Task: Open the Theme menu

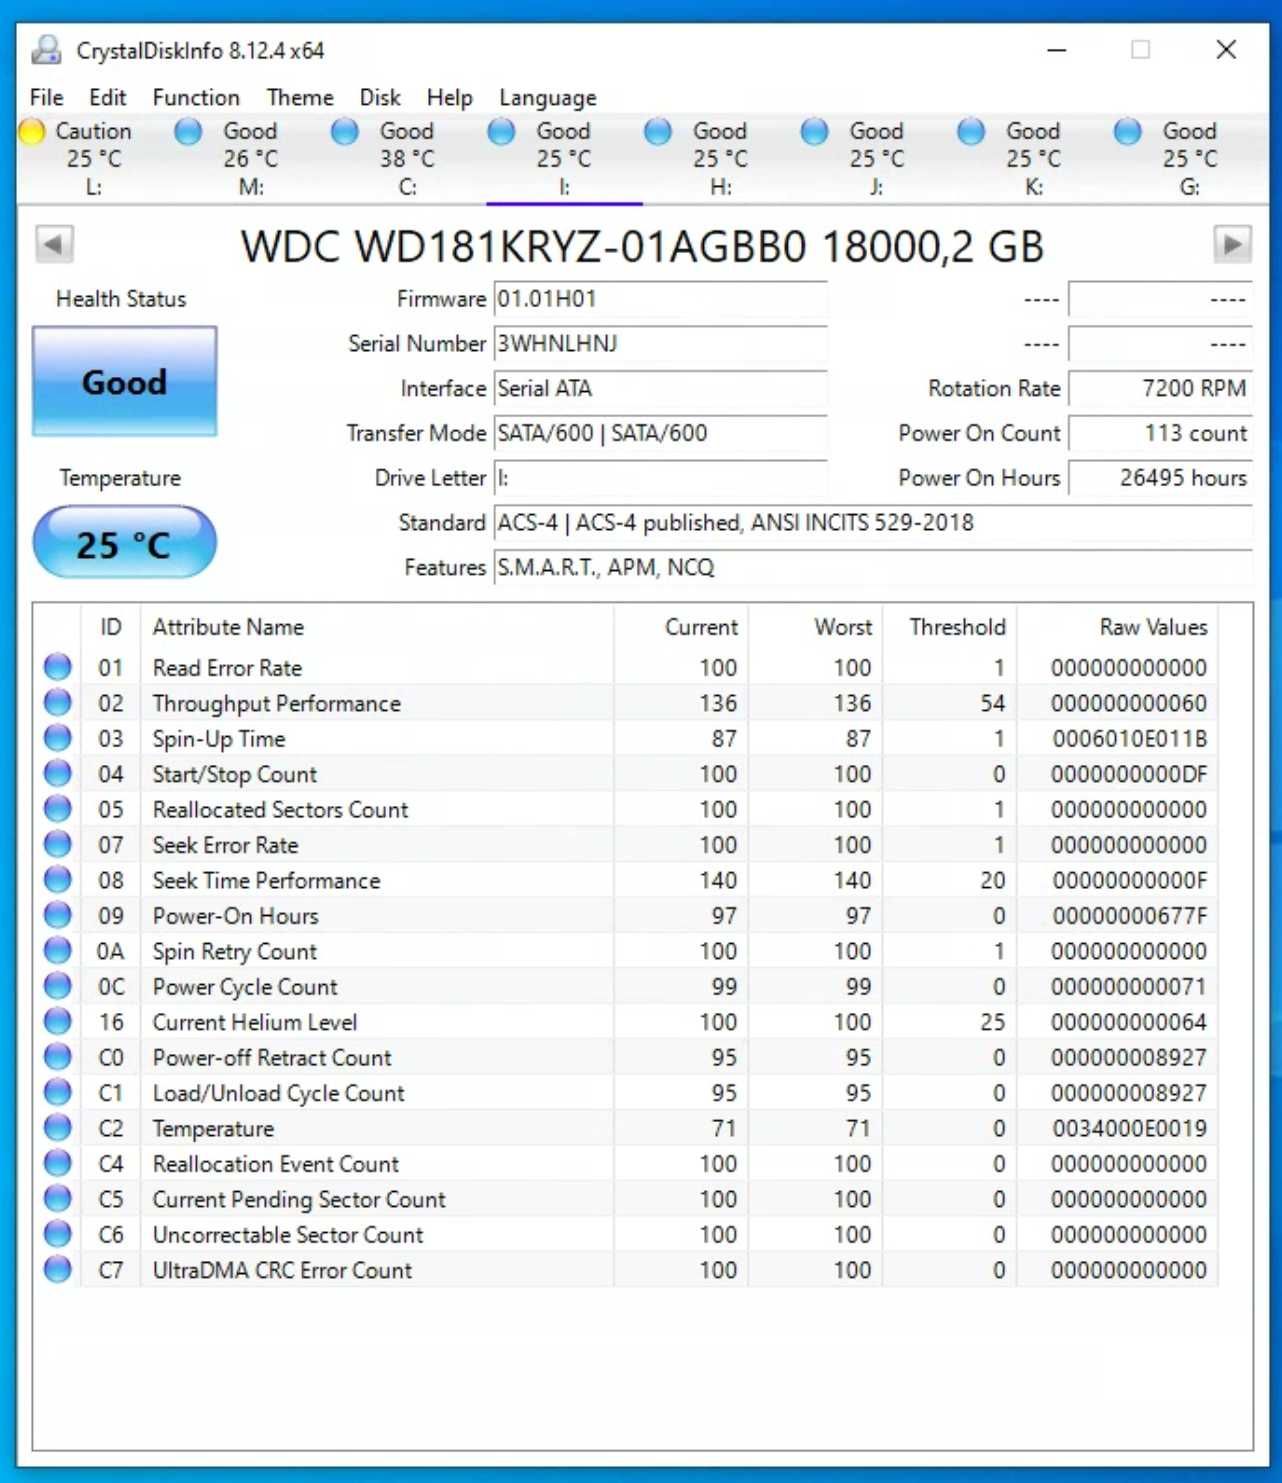Action: coord(300,97)
